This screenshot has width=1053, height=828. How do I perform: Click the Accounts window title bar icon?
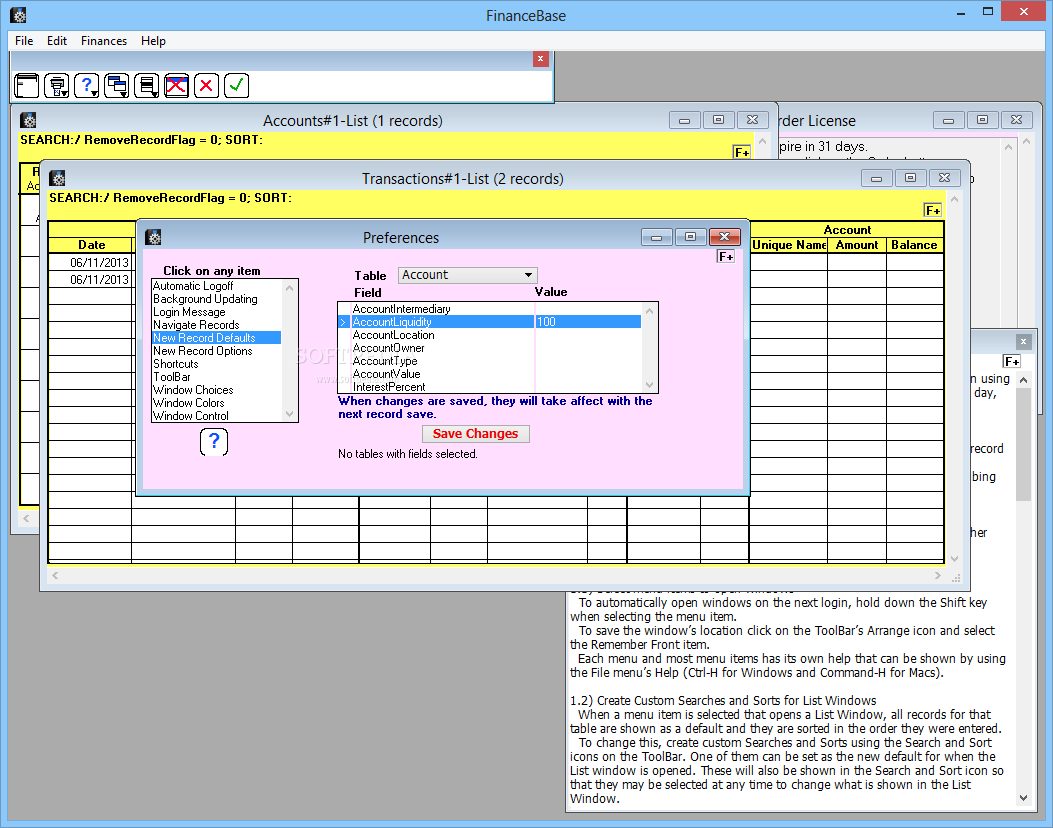click(28, 120)
